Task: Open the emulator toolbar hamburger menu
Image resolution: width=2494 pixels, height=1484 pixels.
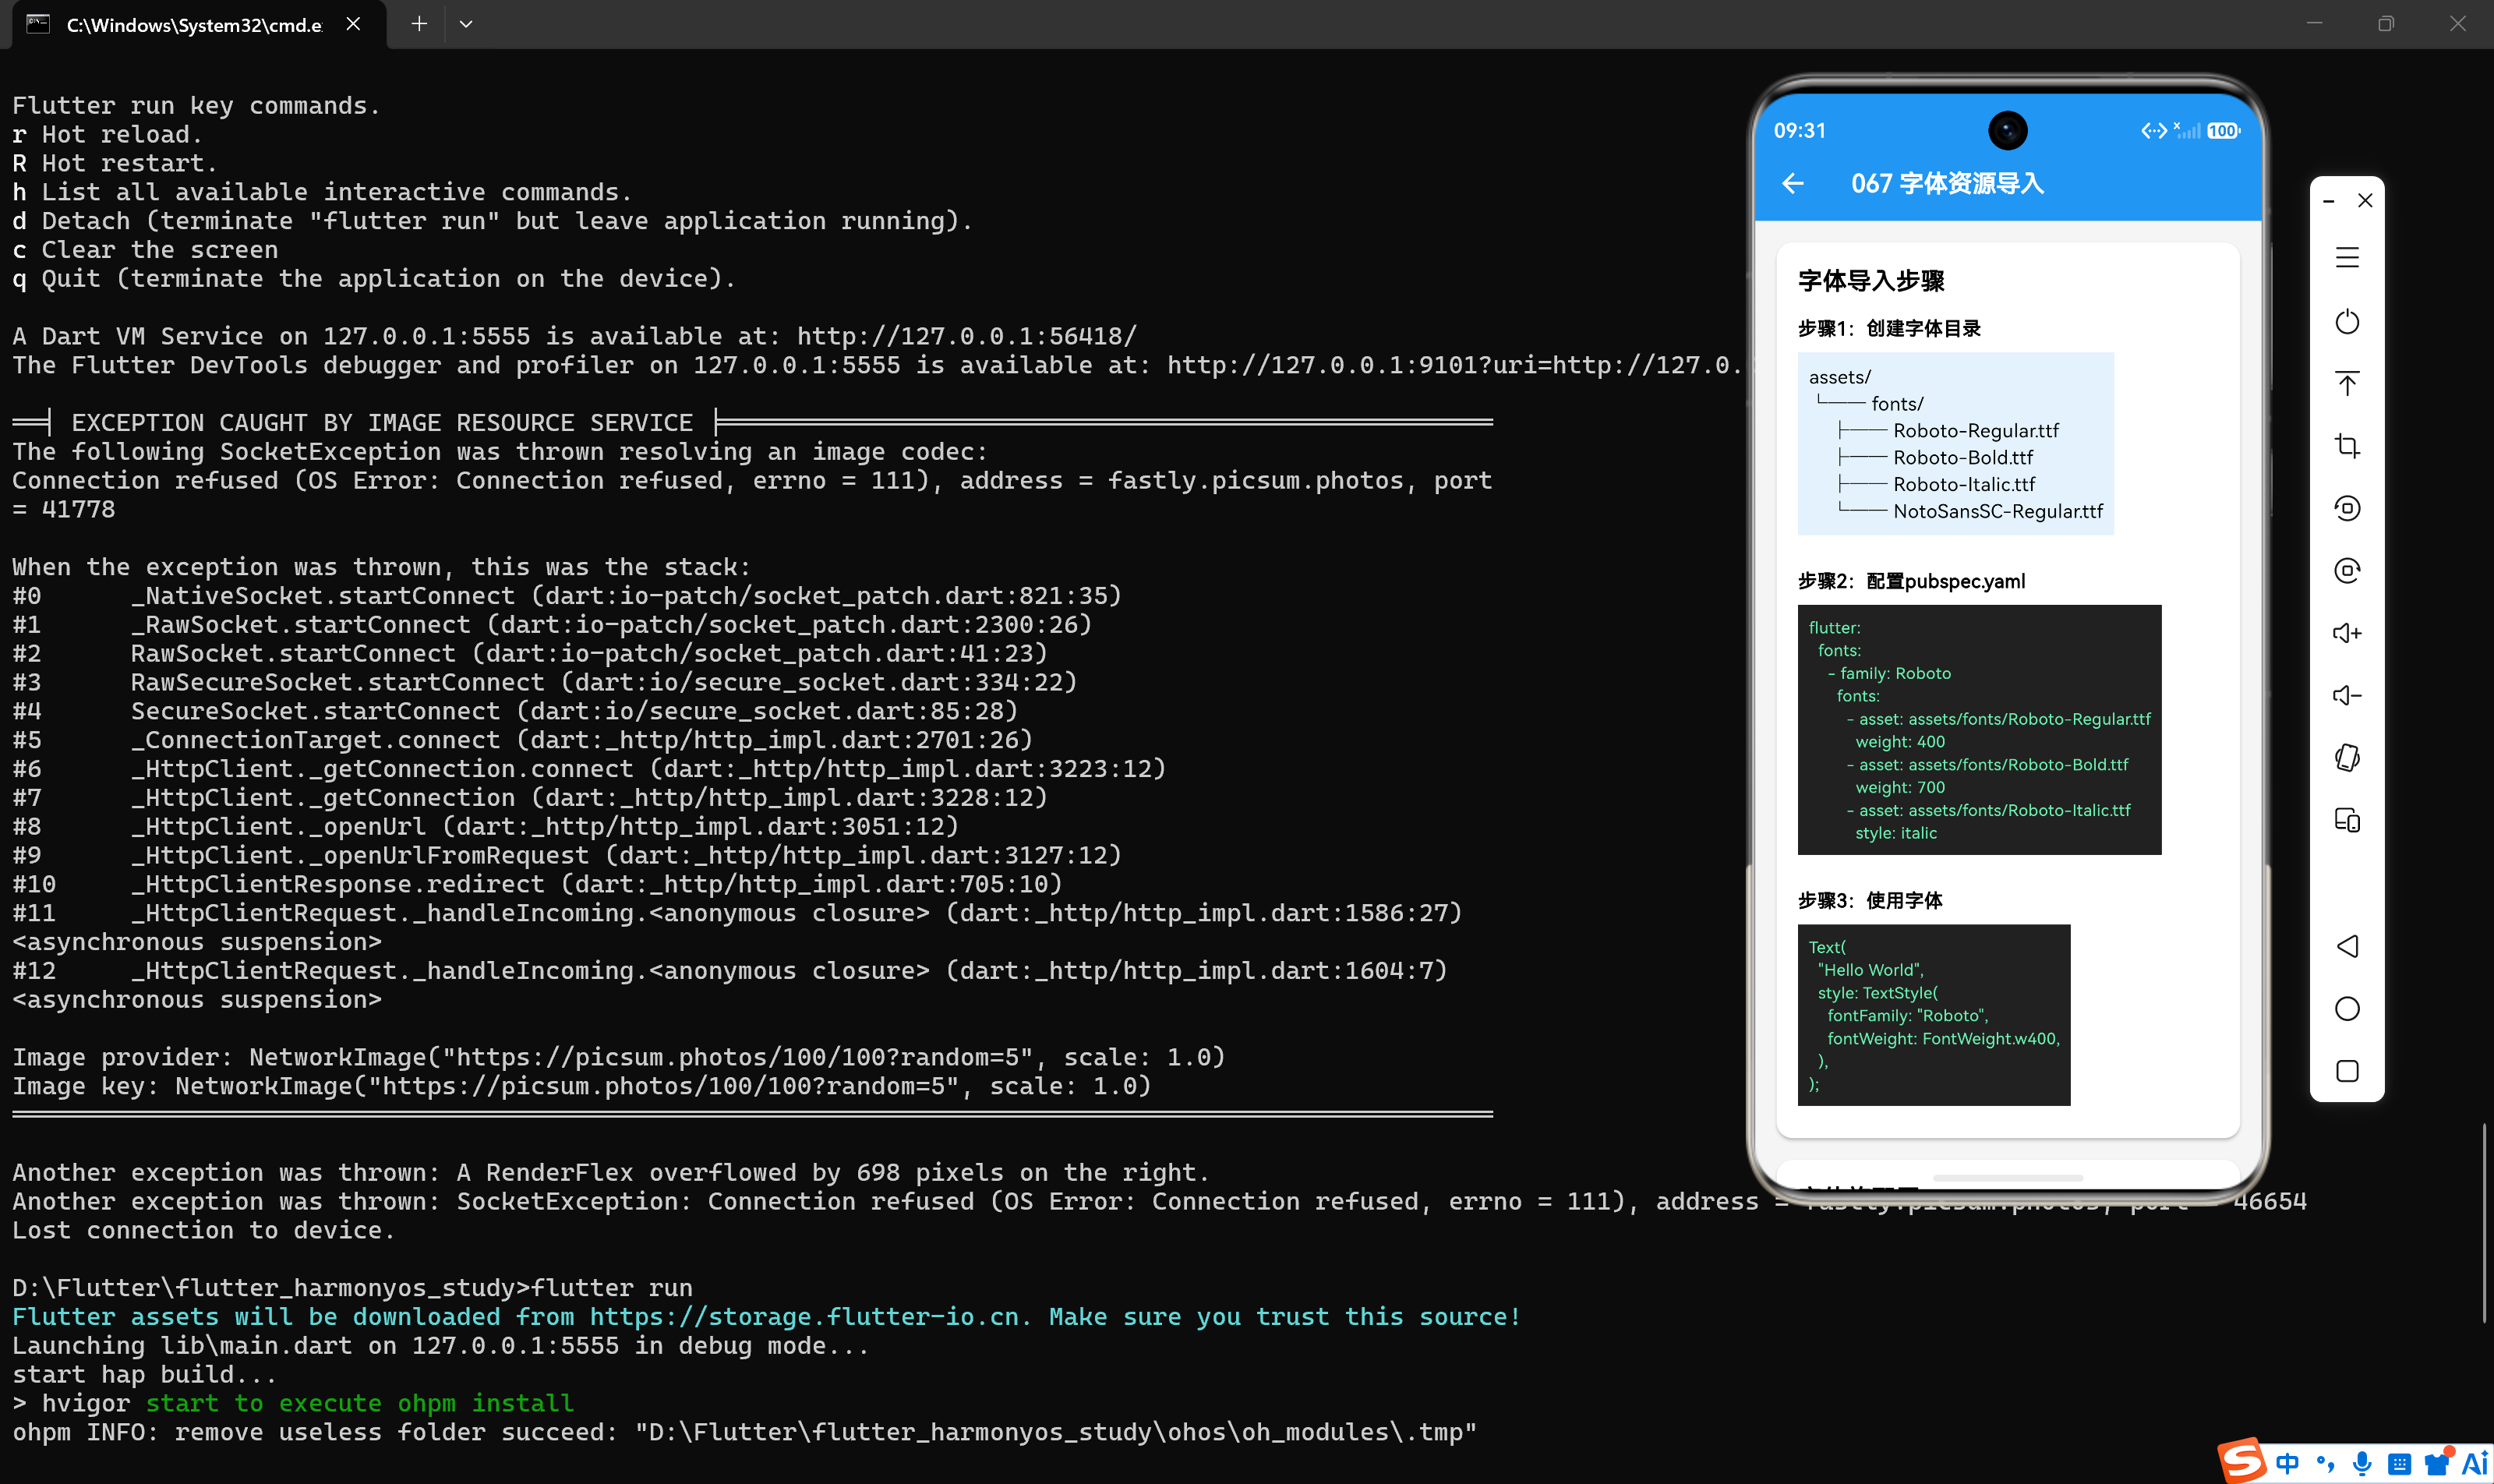Action: tap(2347, 258)
